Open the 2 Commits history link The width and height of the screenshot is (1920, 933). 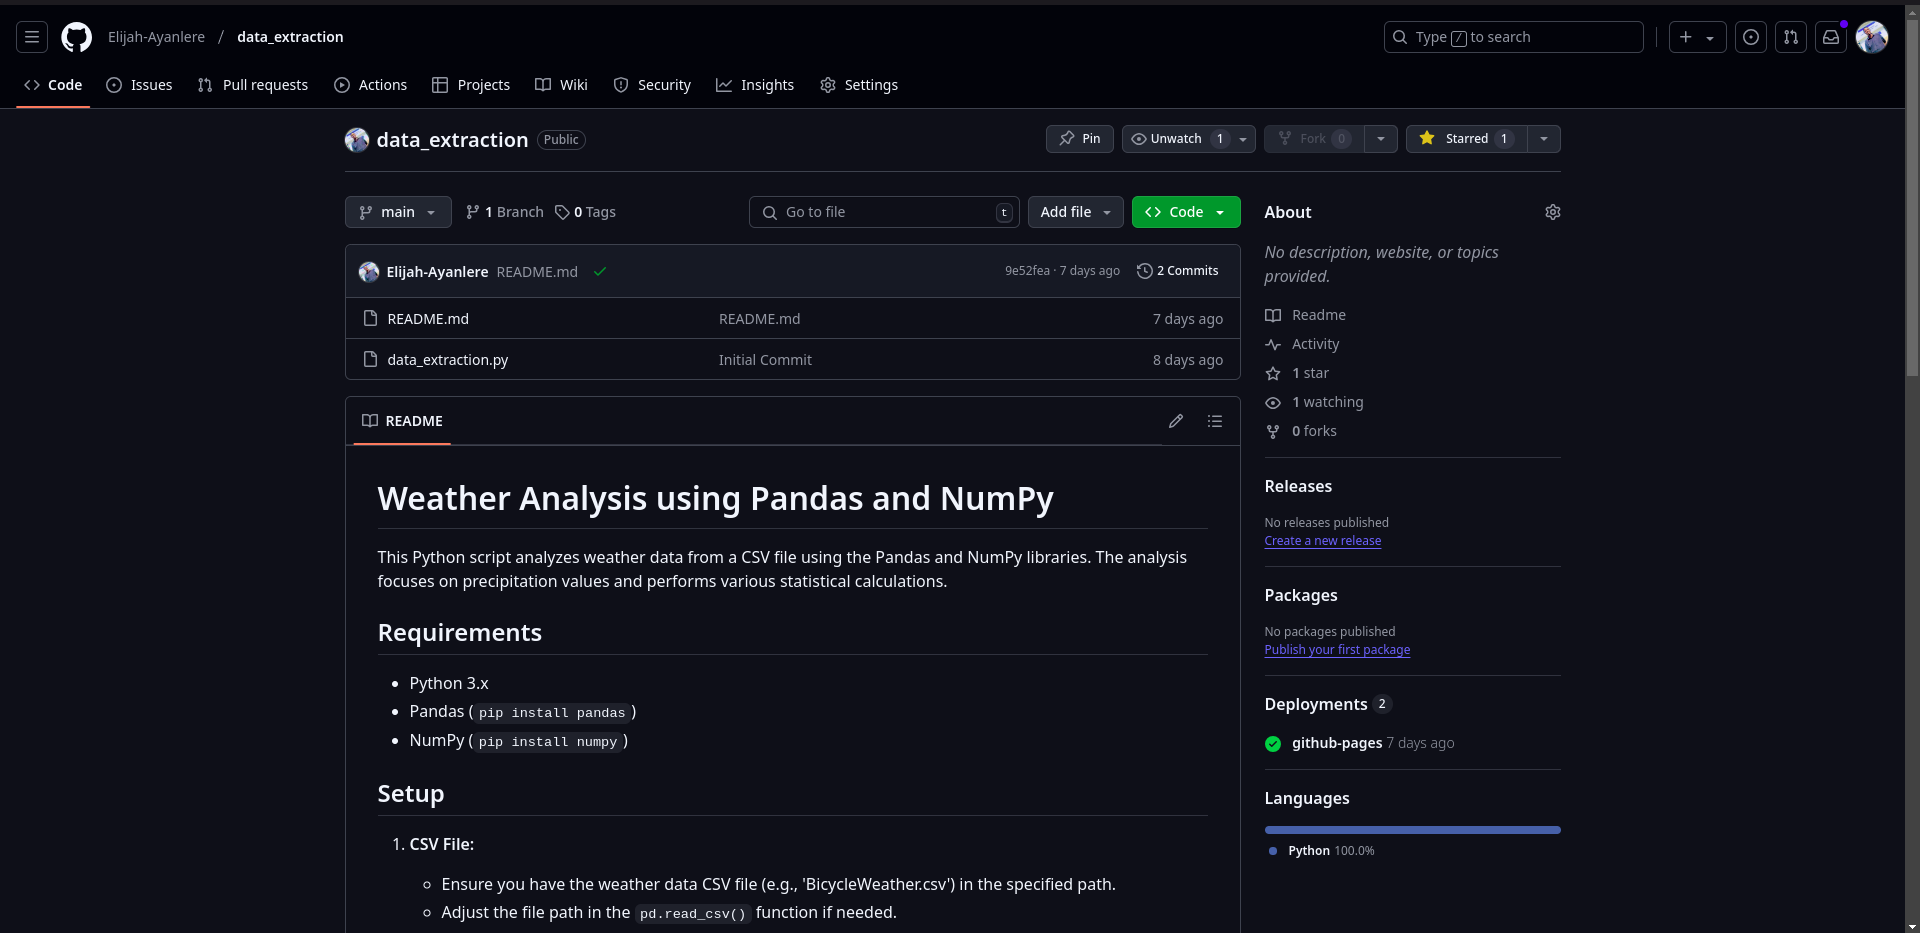1178,271
